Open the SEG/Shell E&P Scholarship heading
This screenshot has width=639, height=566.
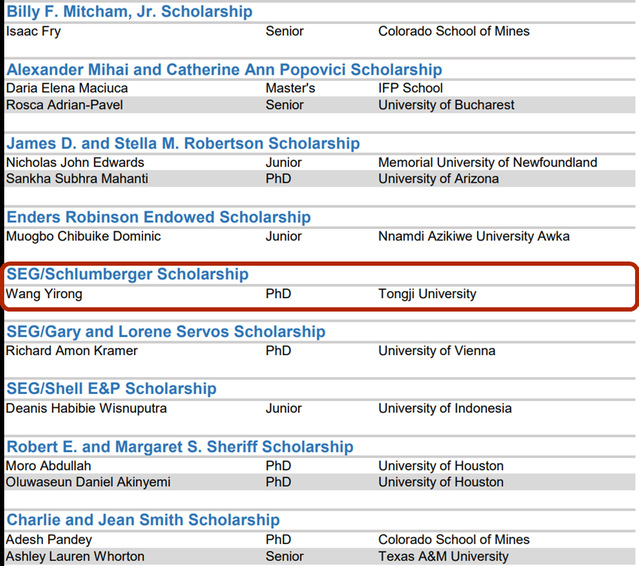pos(111,389)
